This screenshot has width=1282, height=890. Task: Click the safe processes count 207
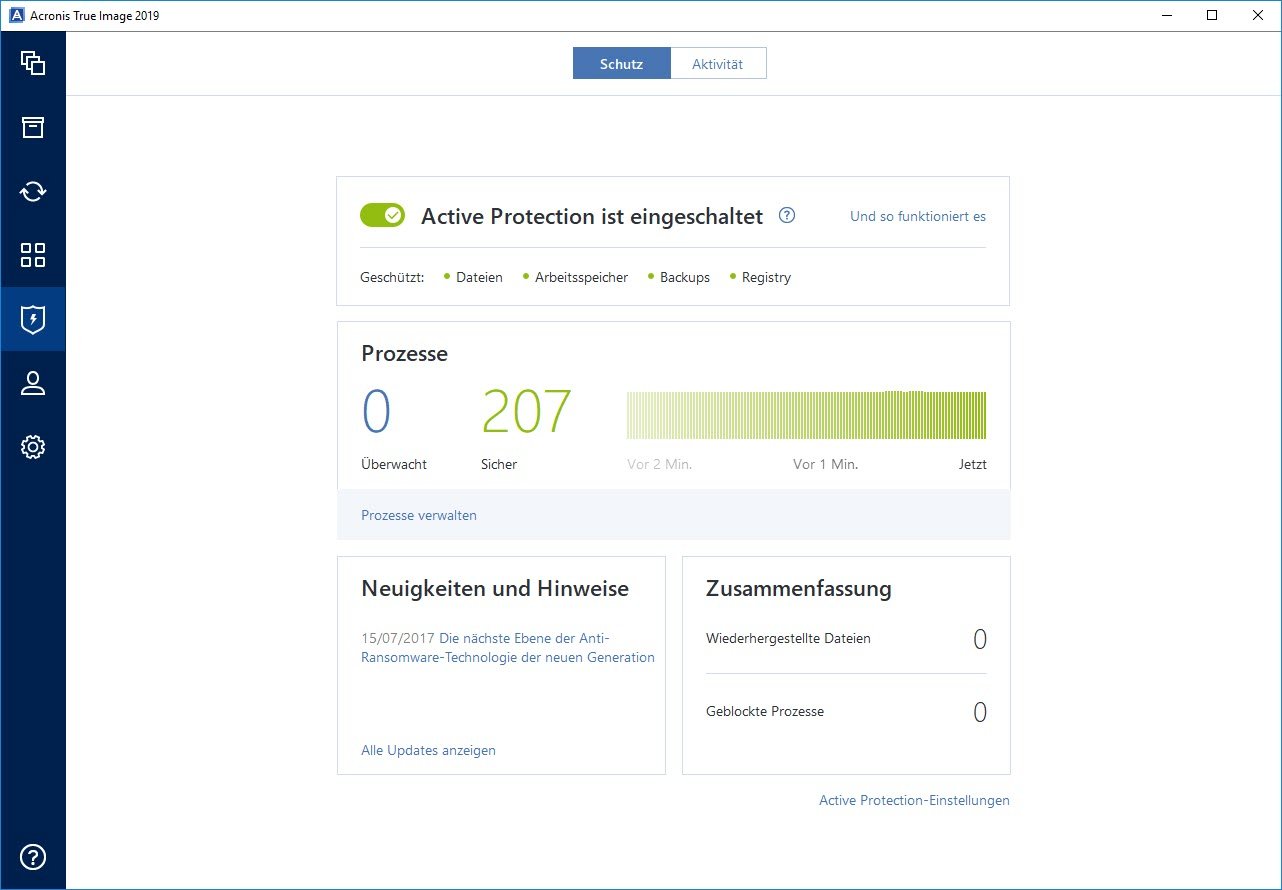coord(526,412)
